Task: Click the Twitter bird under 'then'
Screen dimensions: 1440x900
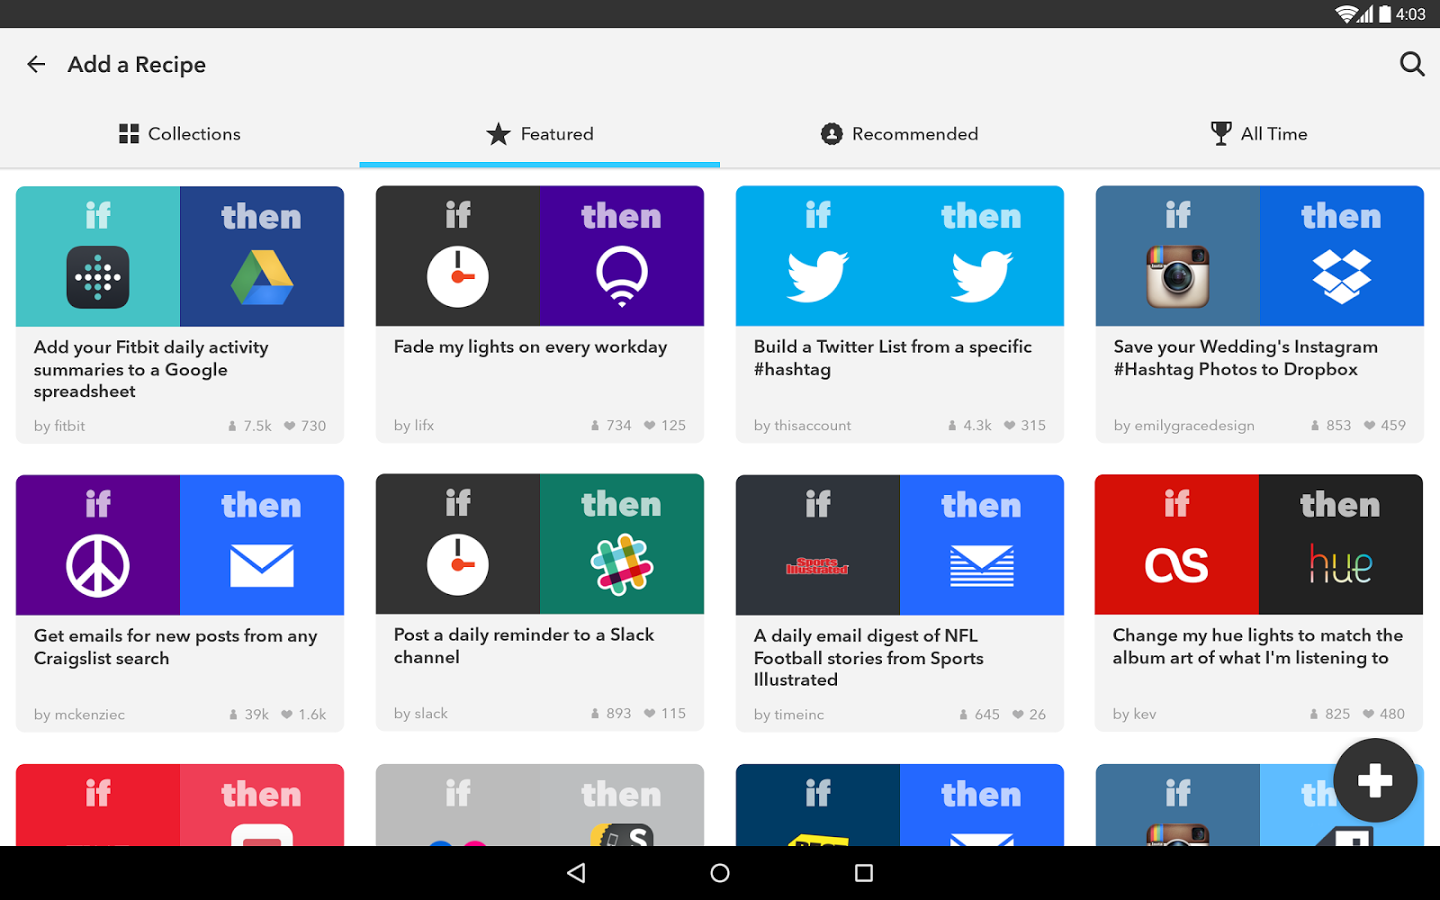Action: (x=982, y=276)
